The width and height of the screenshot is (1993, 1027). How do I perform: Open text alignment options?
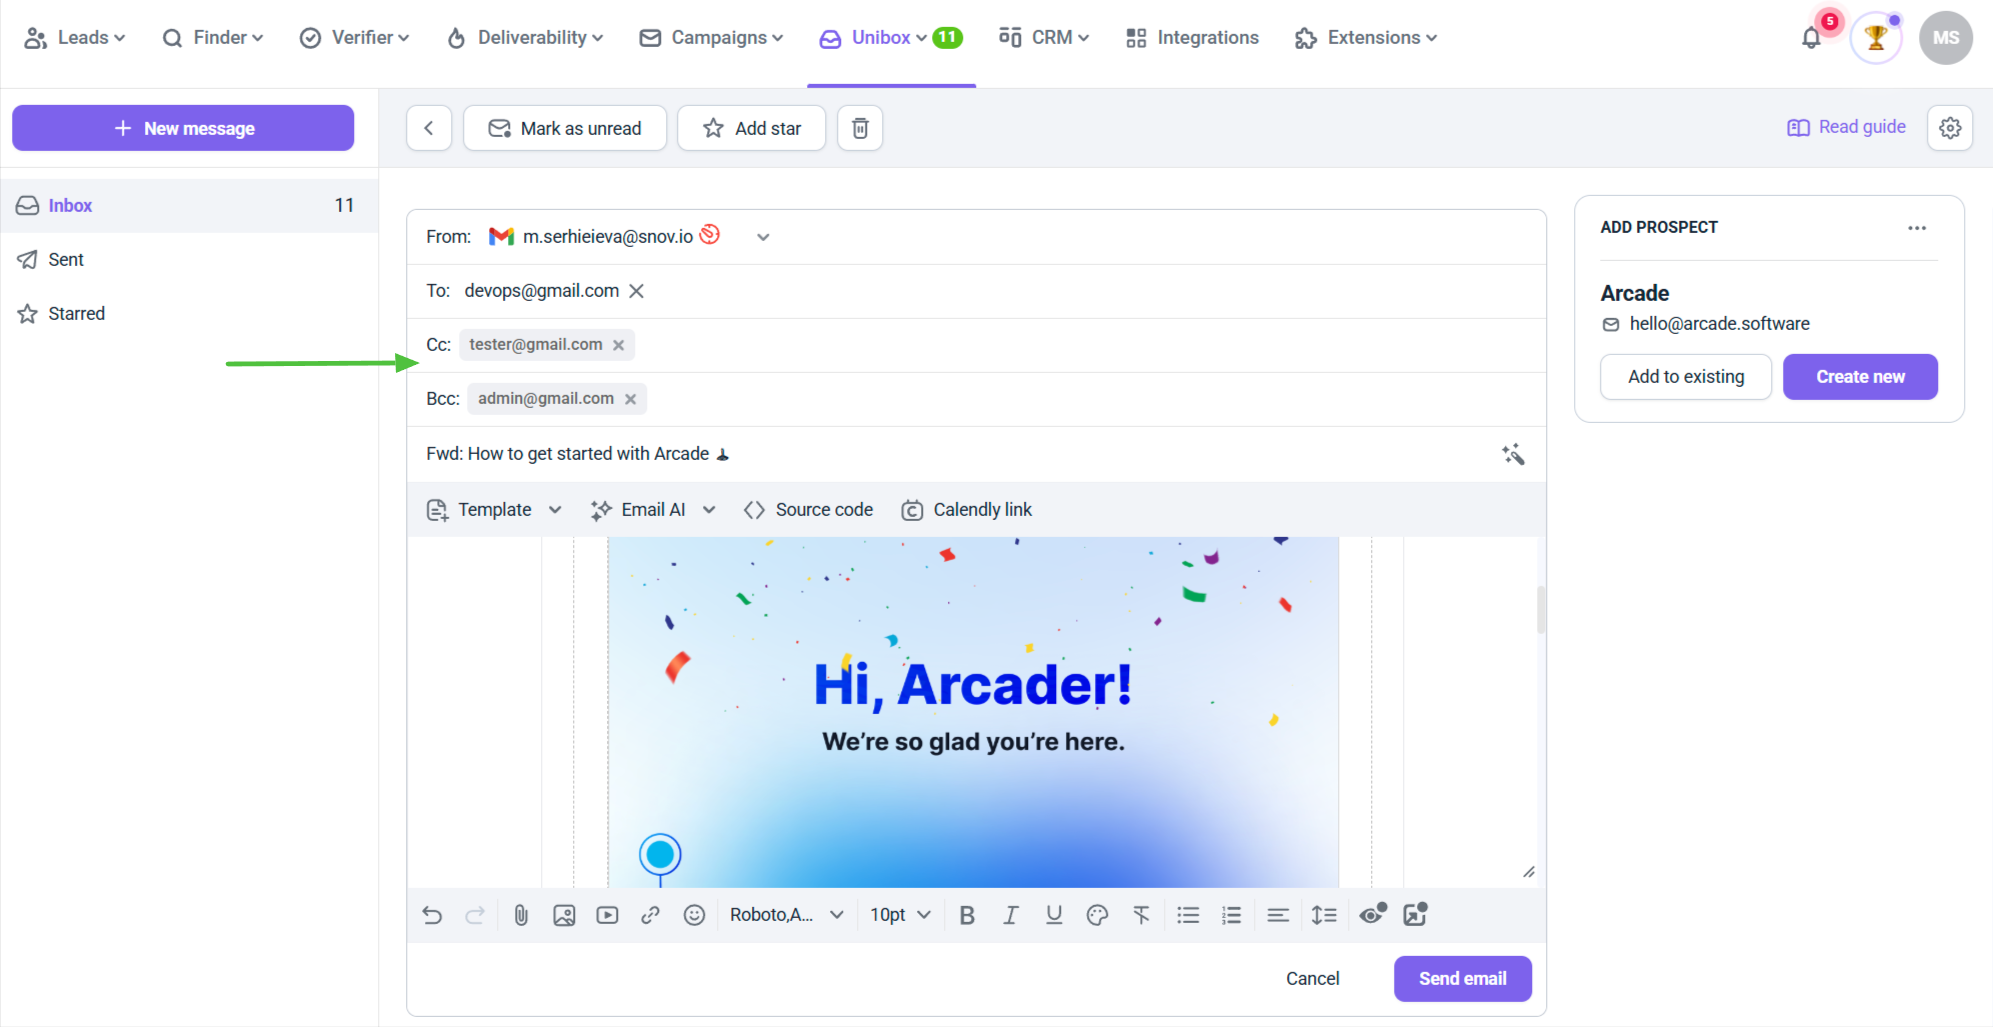(x=1278, y=915)
